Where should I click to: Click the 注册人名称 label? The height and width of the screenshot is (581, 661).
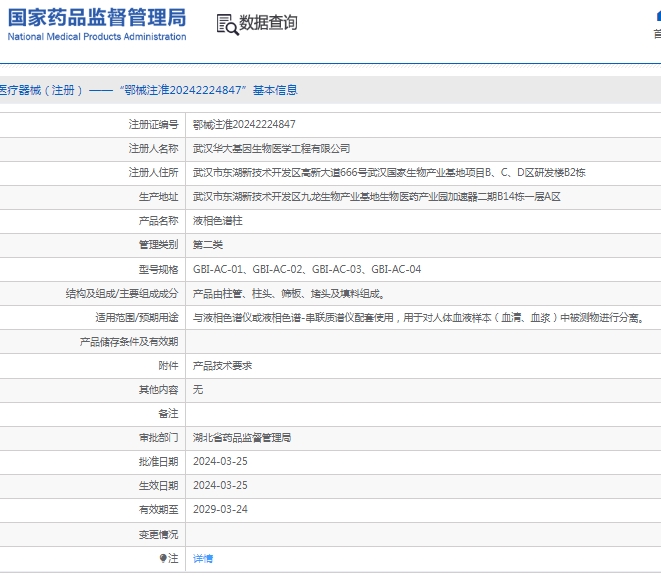[153, 148]
